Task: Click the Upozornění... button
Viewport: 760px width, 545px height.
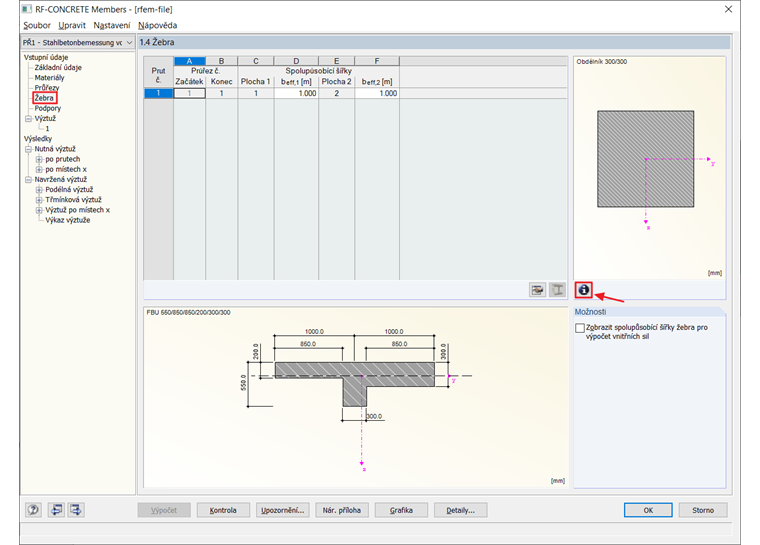Action: pos(283,510)
